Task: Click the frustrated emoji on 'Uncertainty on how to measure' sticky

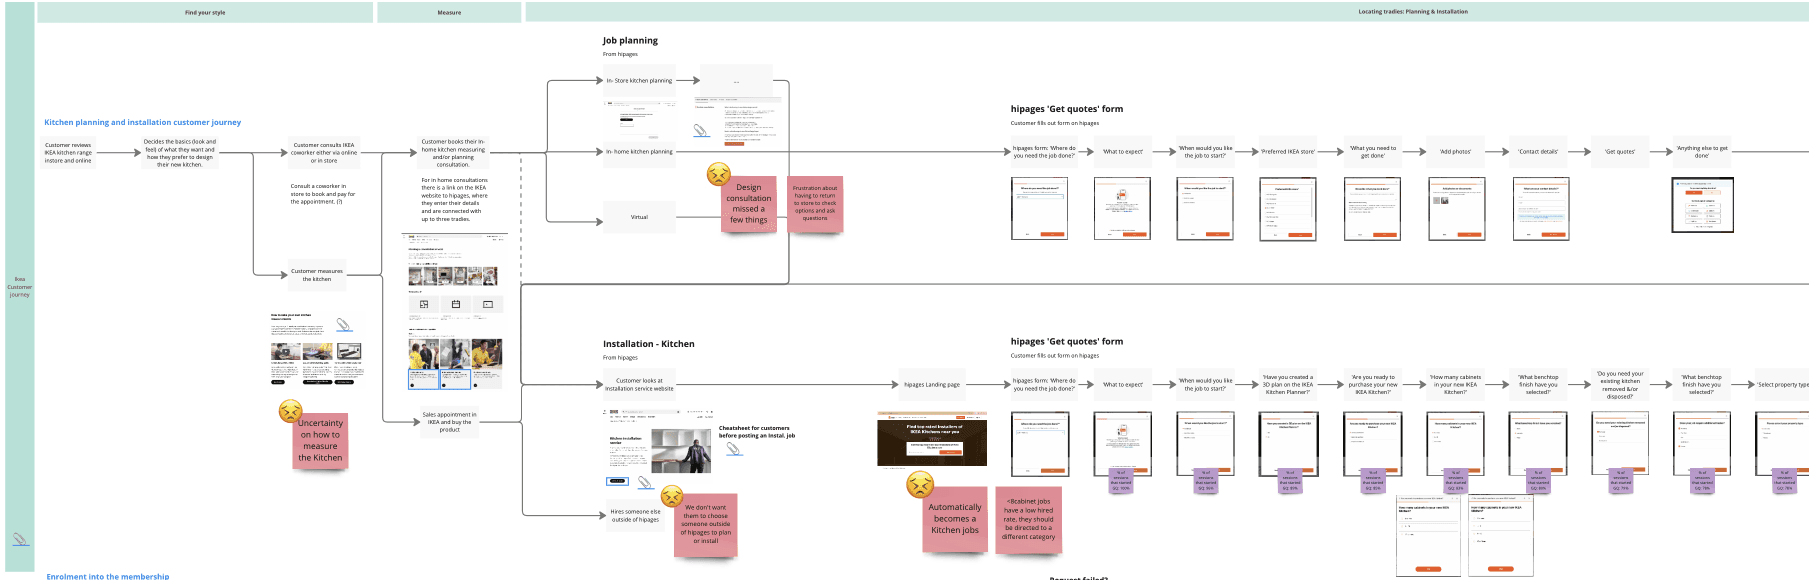Action: [290, 410]
